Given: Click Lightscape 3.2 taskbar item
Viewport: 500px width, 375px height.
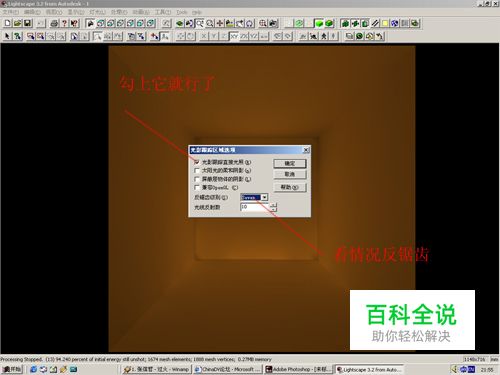Looking at the screenshot, I should (369, 369).
